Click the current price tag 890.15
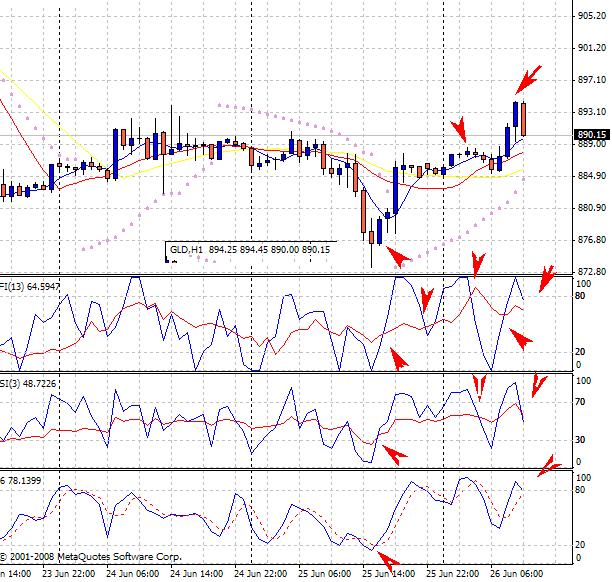Viewport: 612px width, 582px height. pos(591,134)
